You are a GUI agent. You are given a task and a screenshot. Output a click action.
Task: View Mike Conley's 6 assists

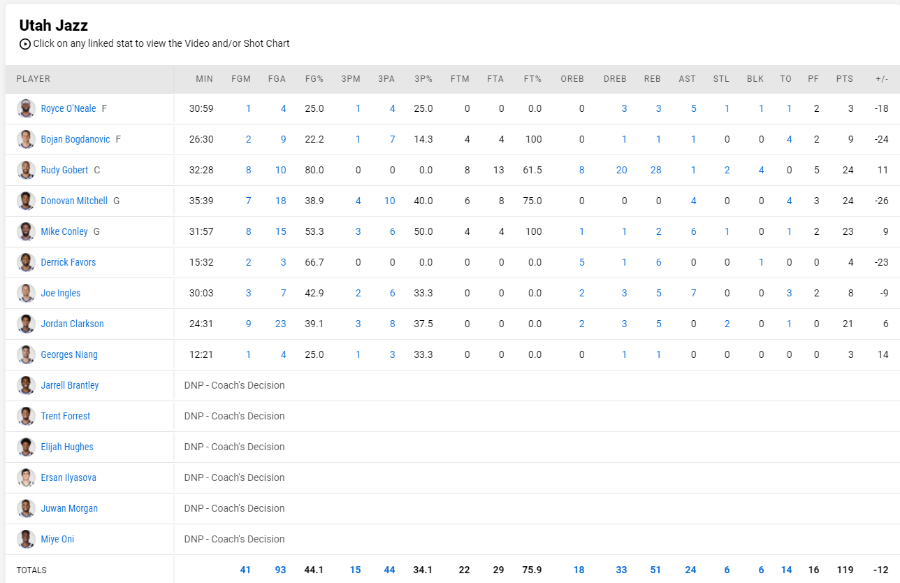693,231
